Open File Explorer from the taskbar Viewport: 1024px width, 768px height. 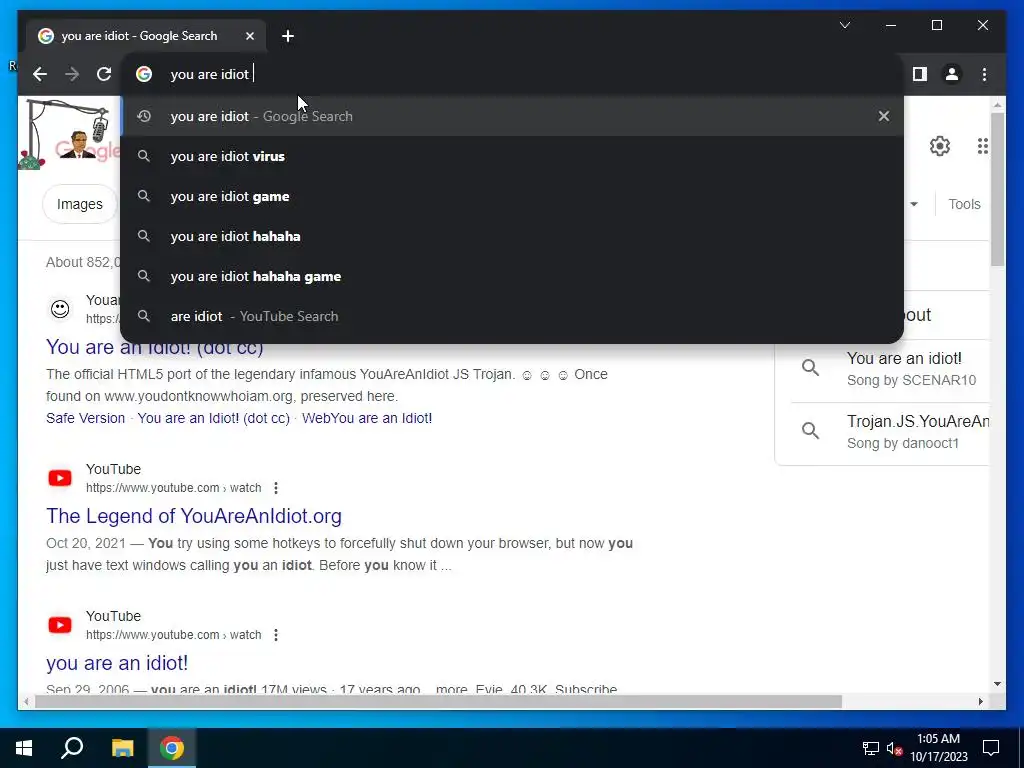click(x=122, y=748)
